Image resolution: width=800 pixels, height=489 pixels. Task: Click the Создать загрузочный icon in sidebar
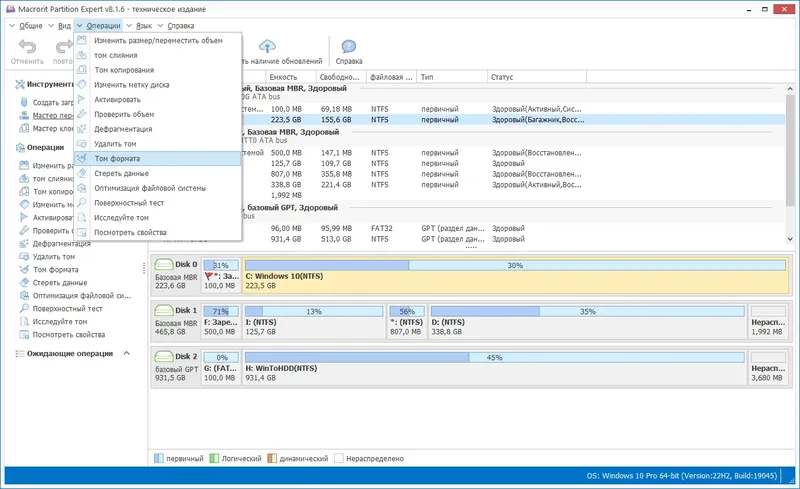[x=24, y=102]
